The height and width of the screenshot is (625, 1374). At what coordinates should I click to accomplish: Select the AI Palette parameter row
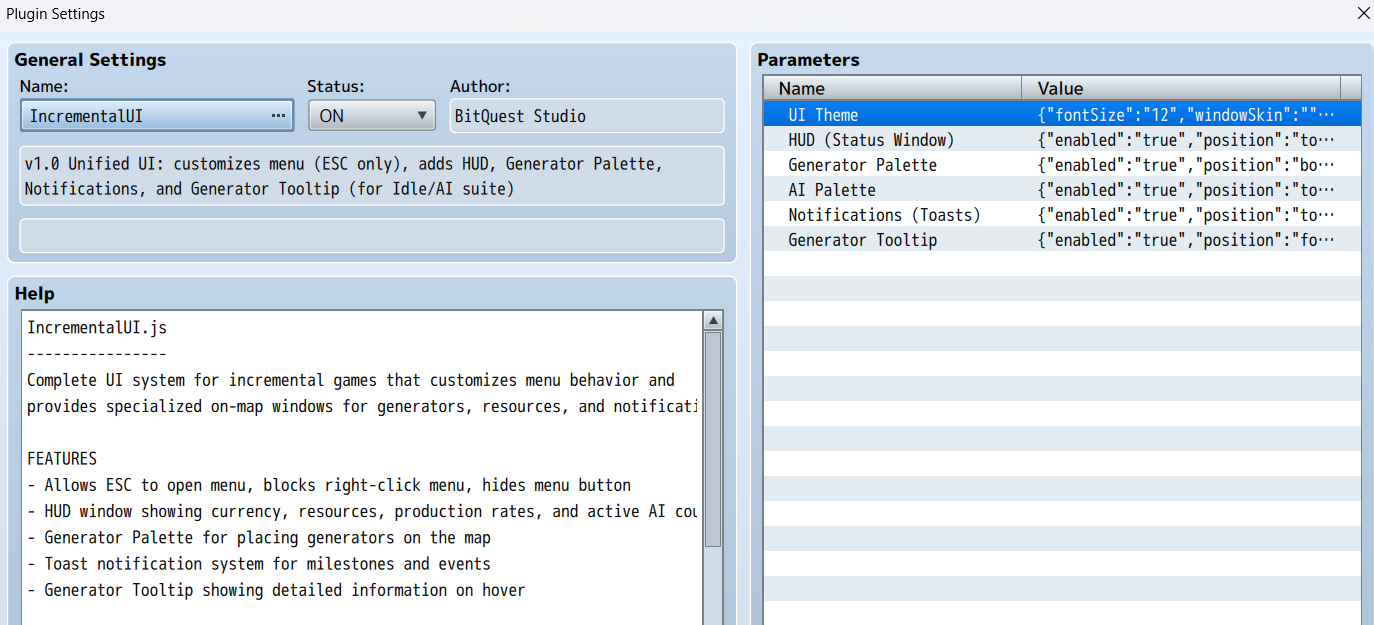(x=831, y=190)
